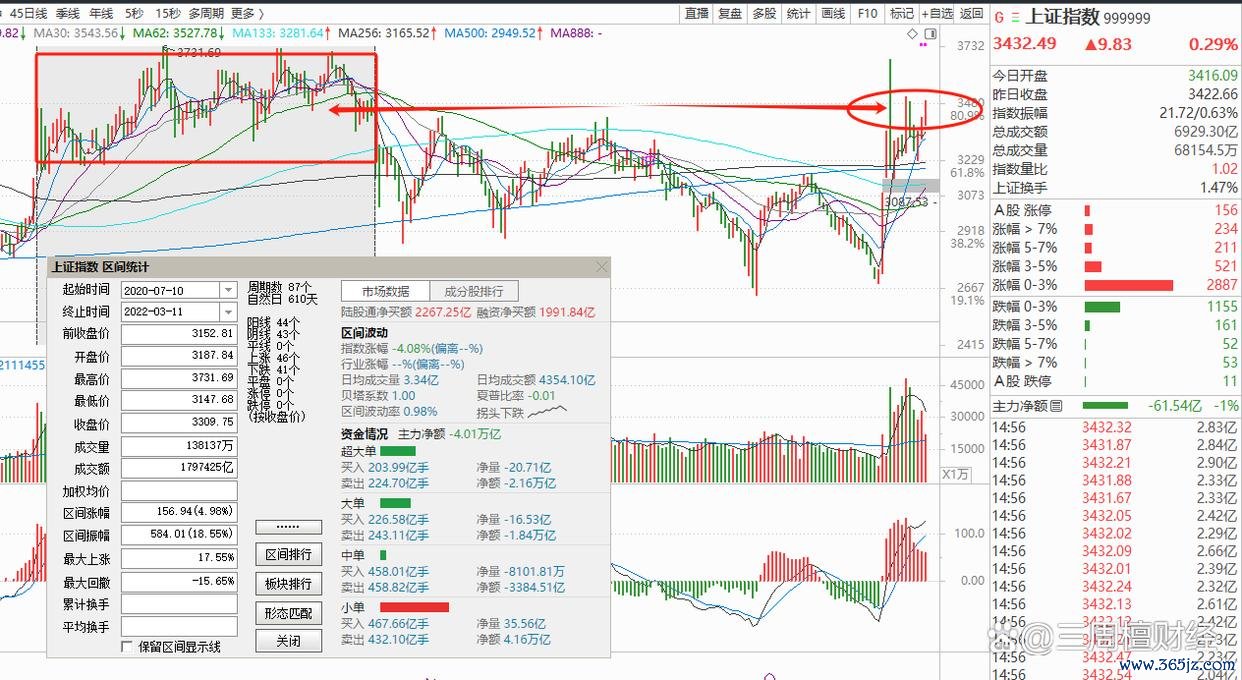The image size is (1242, 680).
Task: Expand the 终止时间 date dropdown
Action: [228, 312]
